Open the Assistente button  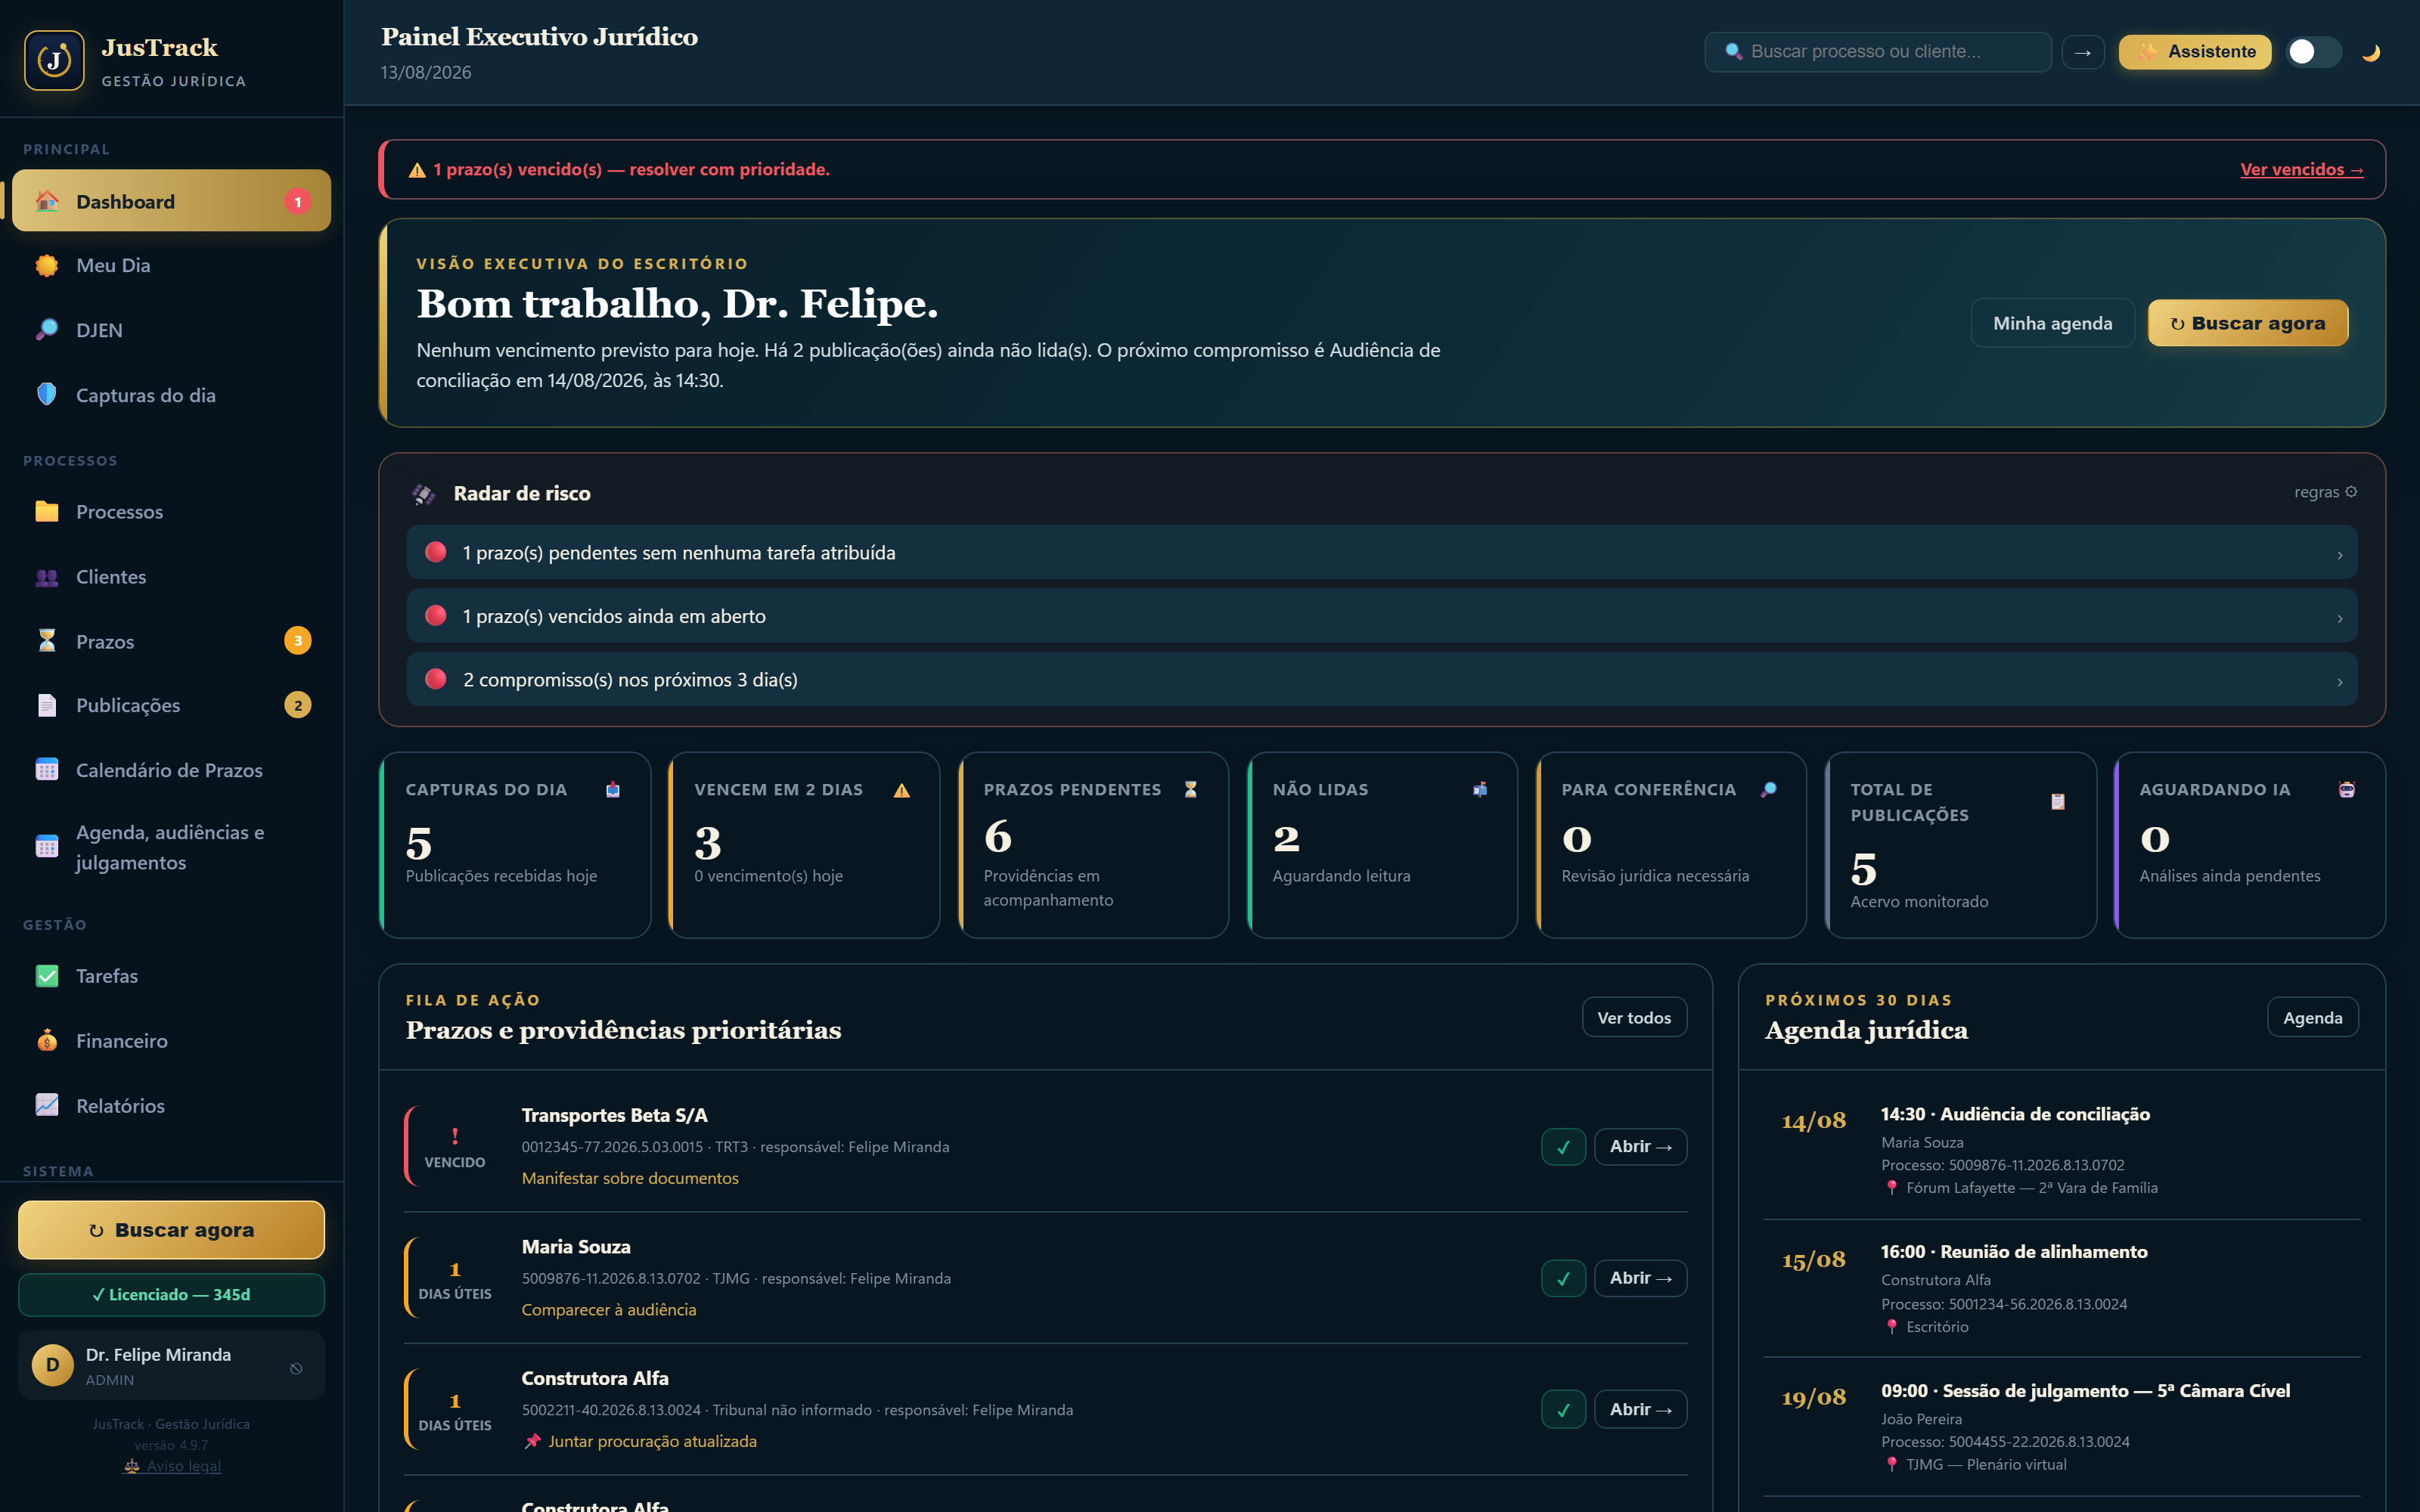[2195, 52]
